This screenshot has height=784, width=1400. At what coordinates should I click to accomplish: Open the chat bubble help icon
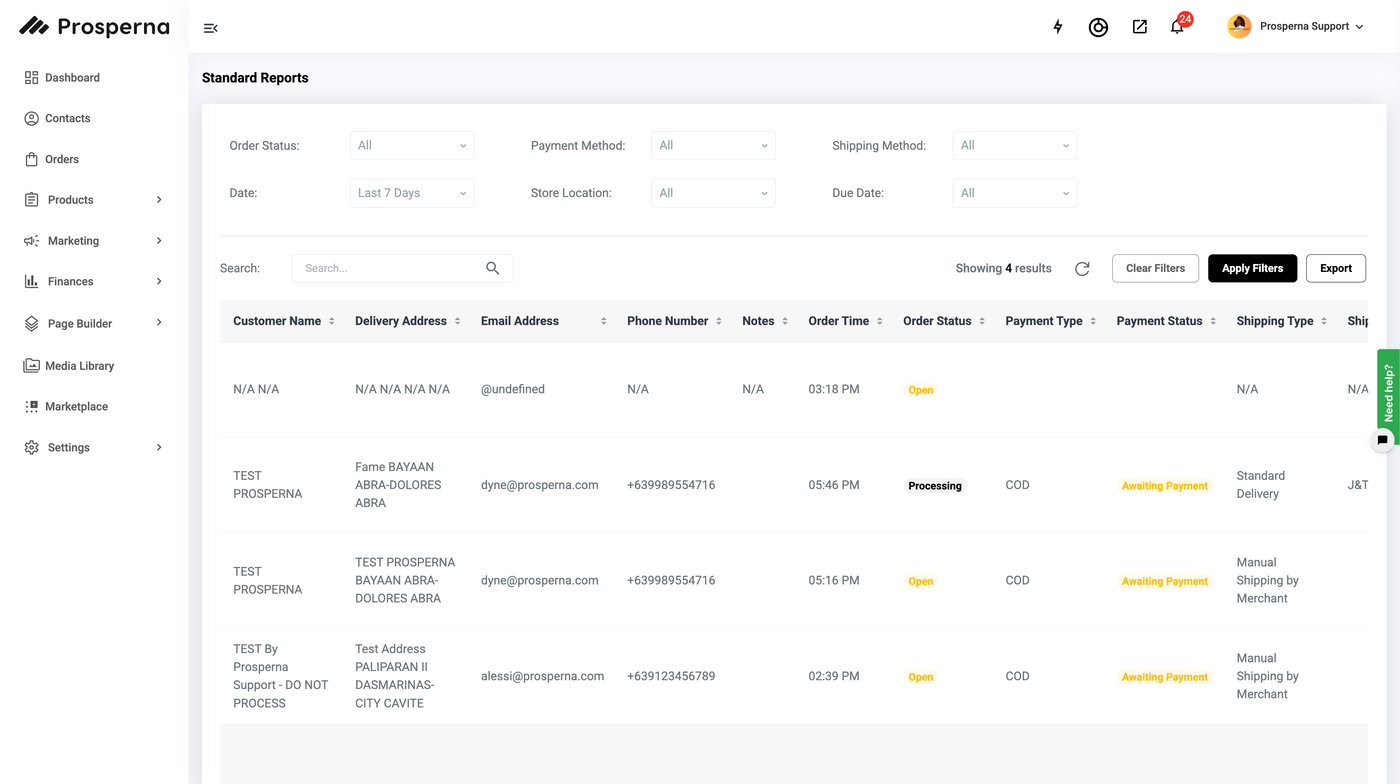pyautogui.click(x=1383, y=440)
